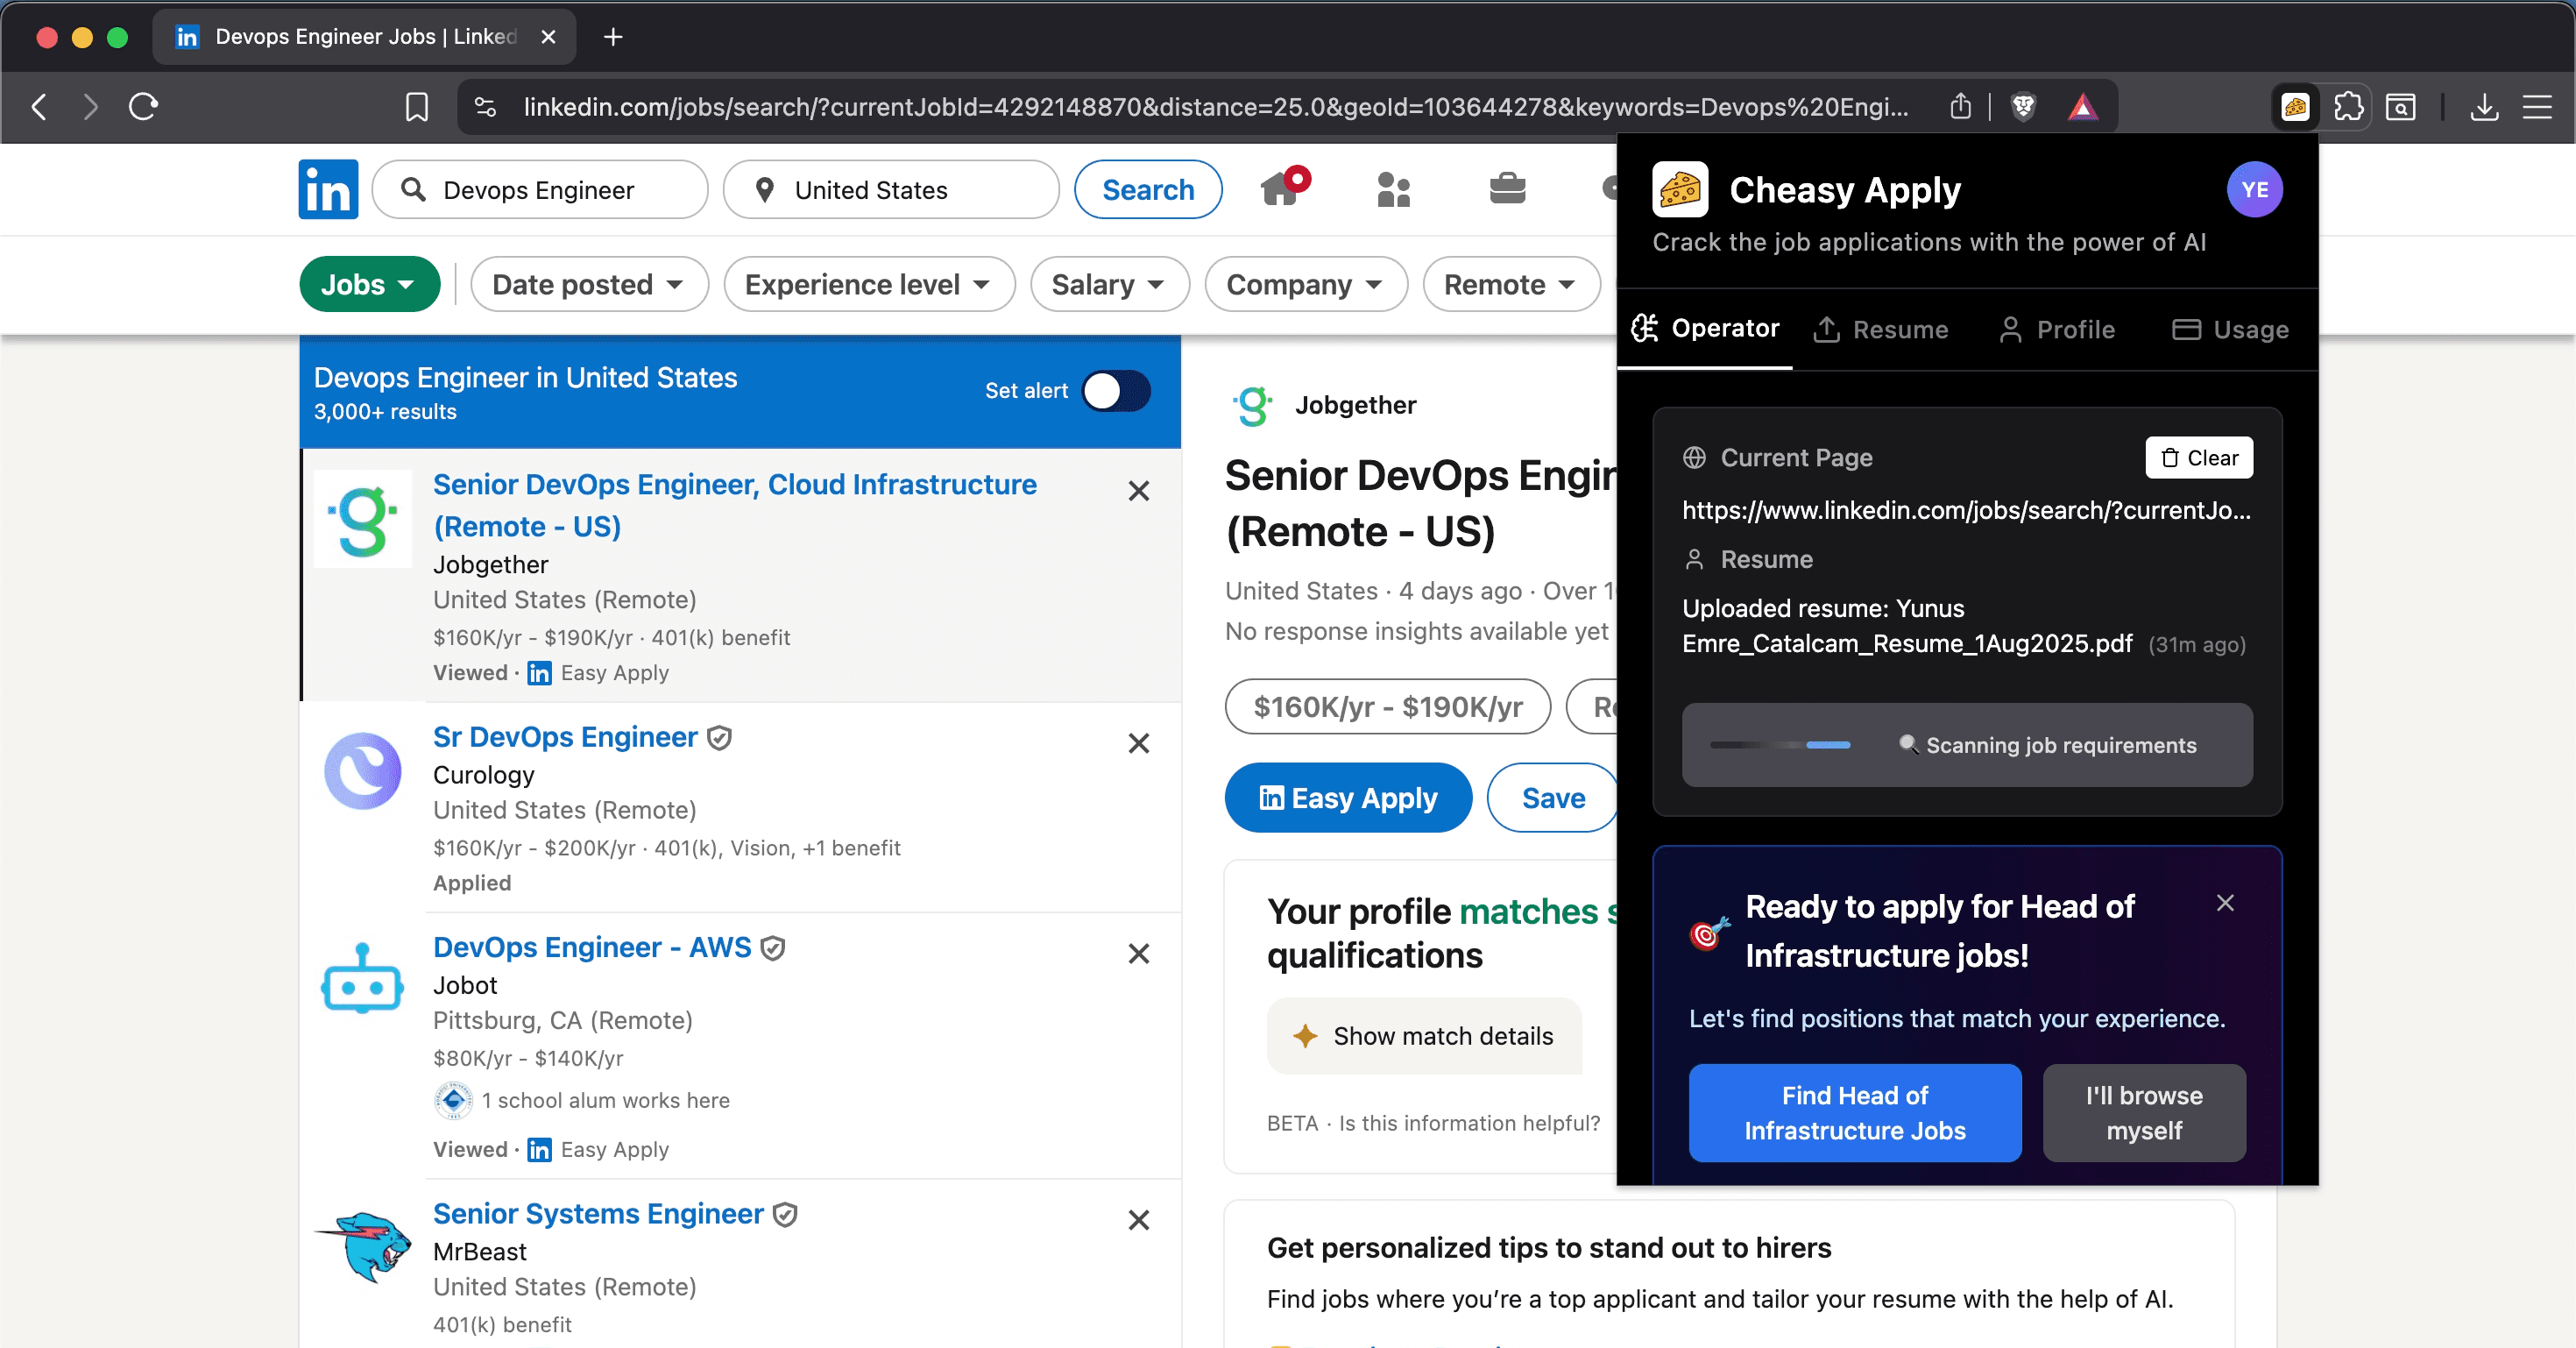The width and height of the screenshot is (2576, 1348).
Task: Click the Cheasy Apply extension toolbar icon
Action: click(x=2295, y=106)
